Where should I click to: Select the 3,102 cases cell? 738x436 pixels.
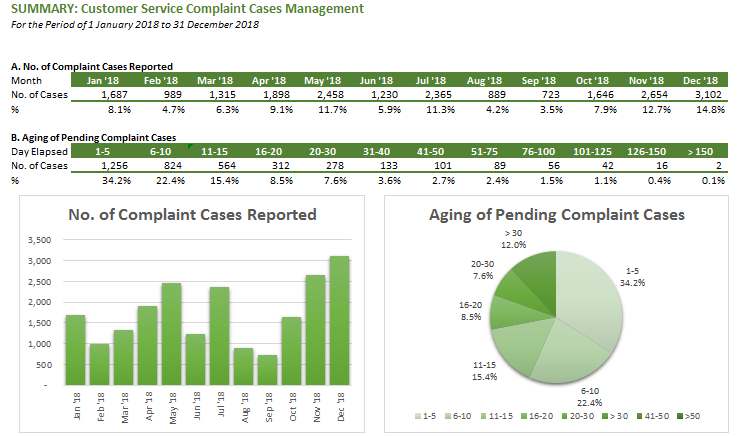[x=708, y=95]
